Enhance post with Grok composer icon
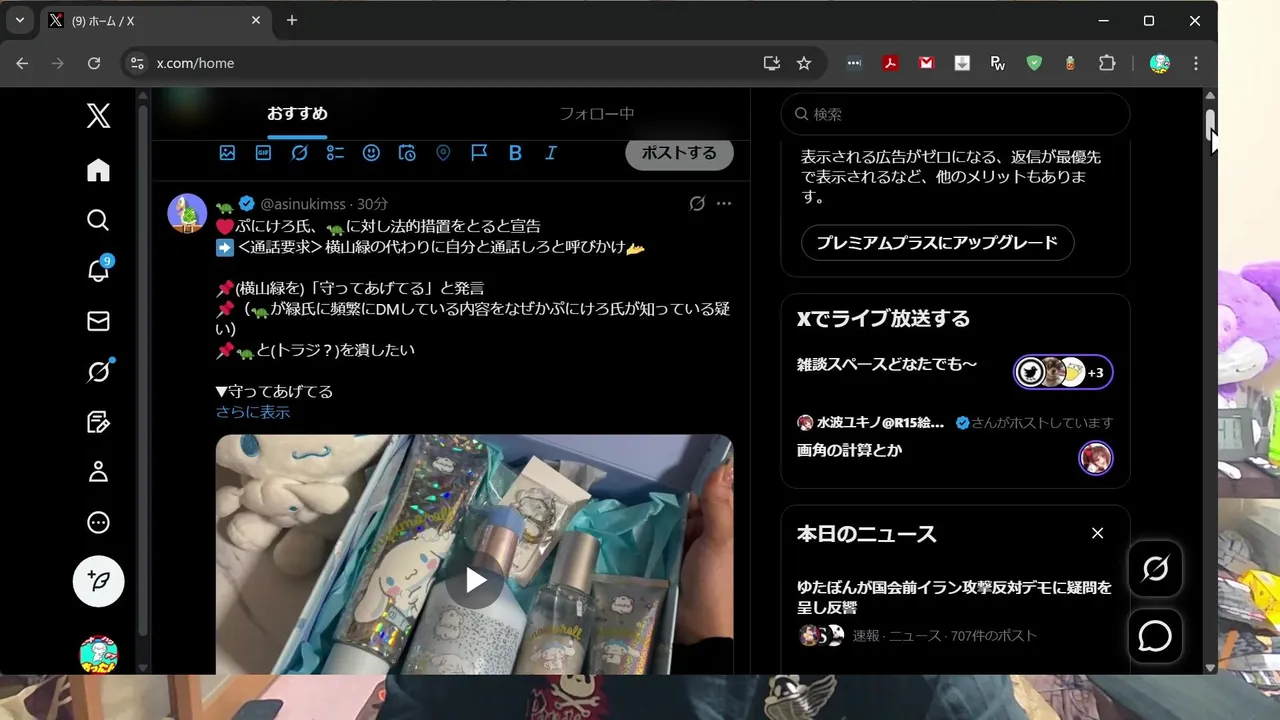 coord(299,153)
